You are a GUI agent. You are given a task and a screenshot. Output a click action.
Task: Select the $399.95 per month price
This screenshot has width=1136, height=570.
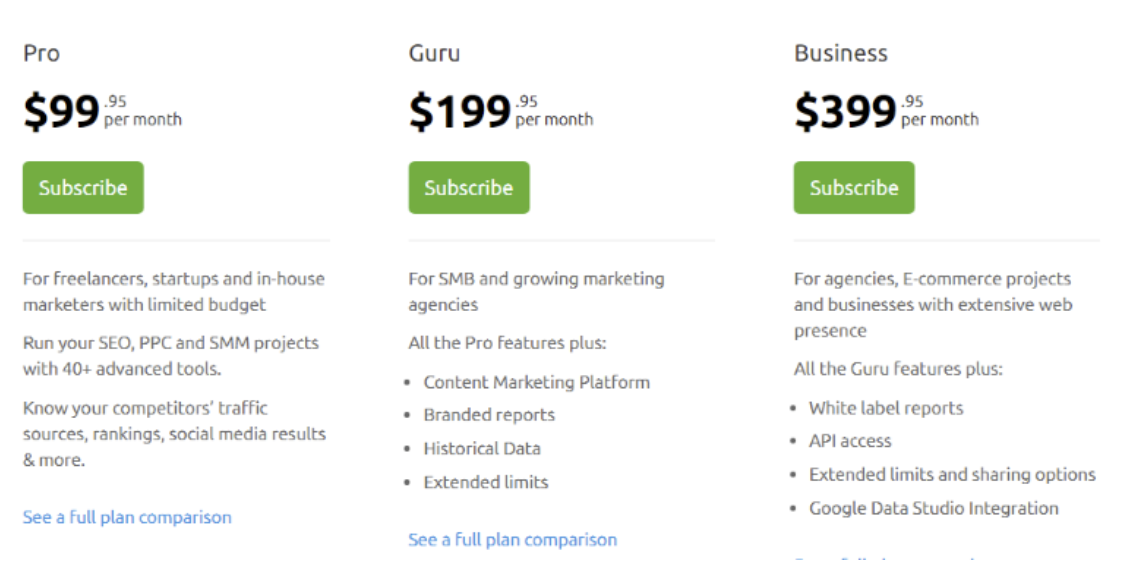[x=886, y=112]
